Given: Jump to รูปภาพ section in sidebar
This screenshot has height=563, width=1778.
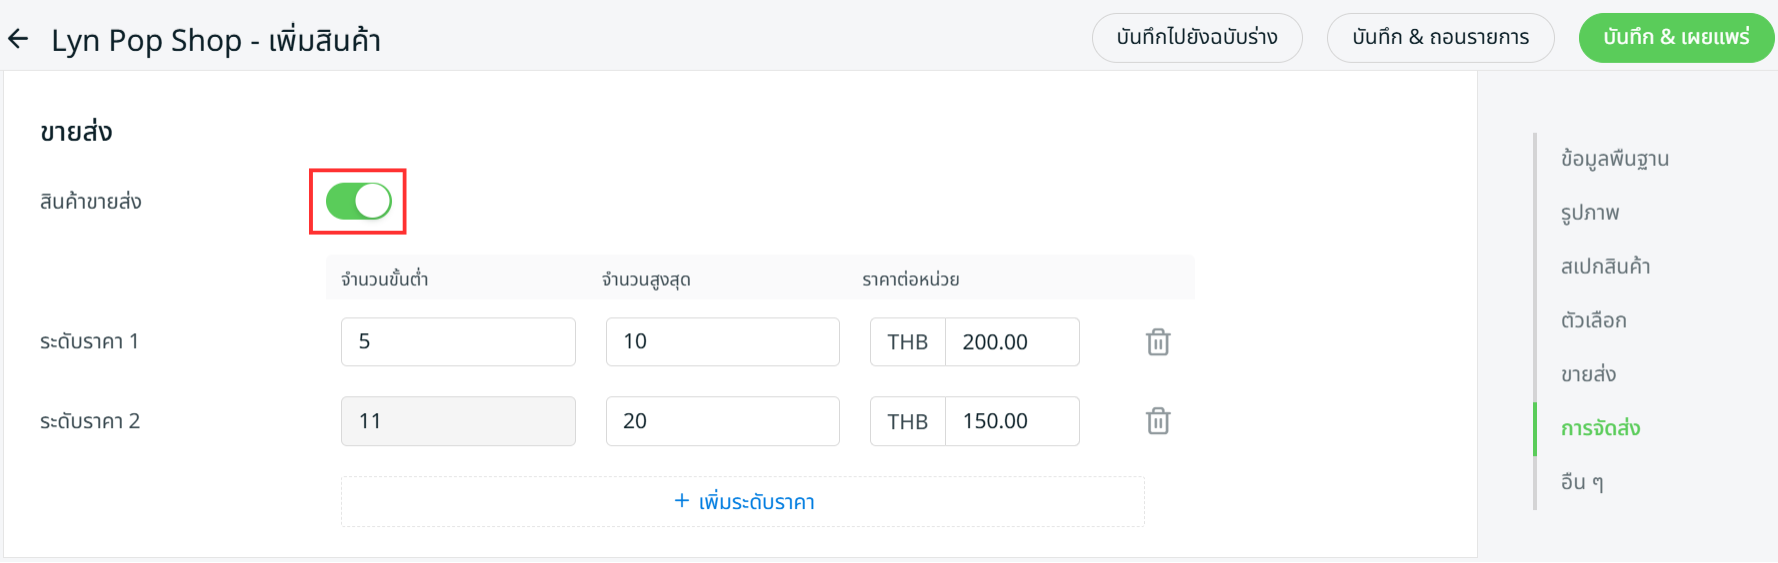Looking at the screenshot, I should [x=1590, y=213].
